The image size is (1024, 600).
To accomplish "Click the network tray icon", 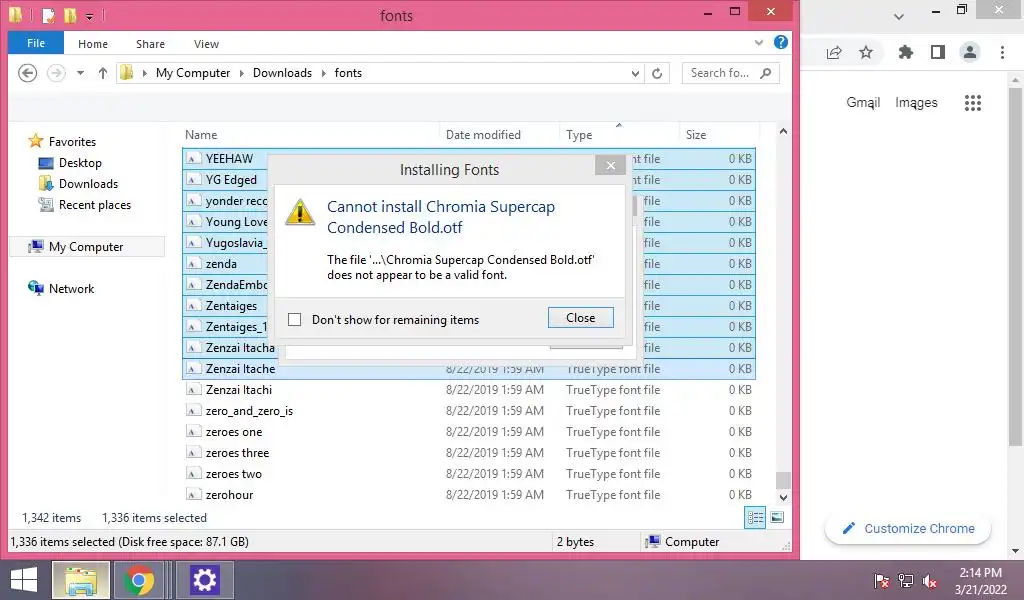I will pyautogui.click(x=906, y=580).
